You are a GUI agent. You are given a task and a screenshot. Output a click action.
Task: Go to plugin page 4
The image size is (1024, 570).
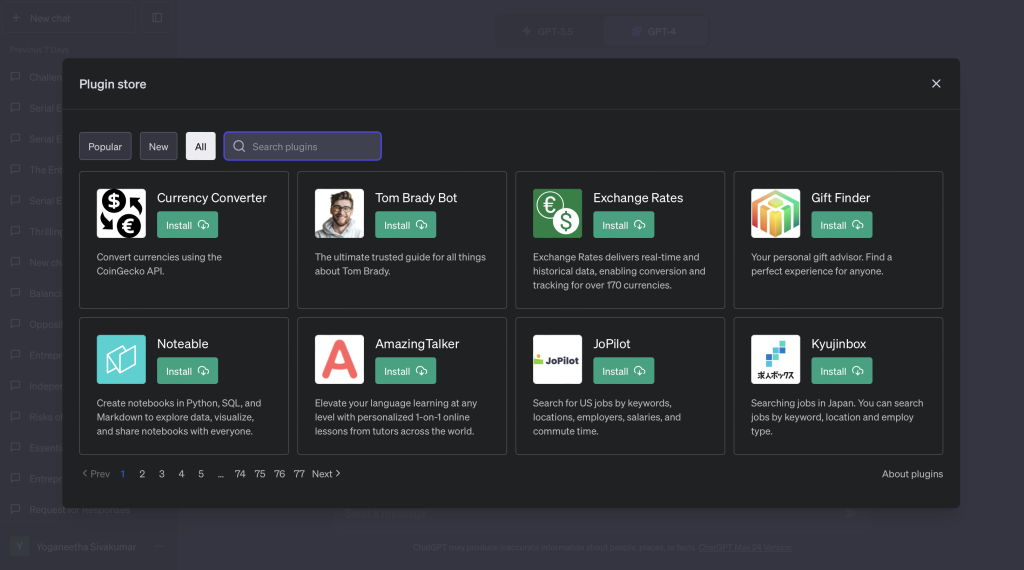[x=182, y=474]
